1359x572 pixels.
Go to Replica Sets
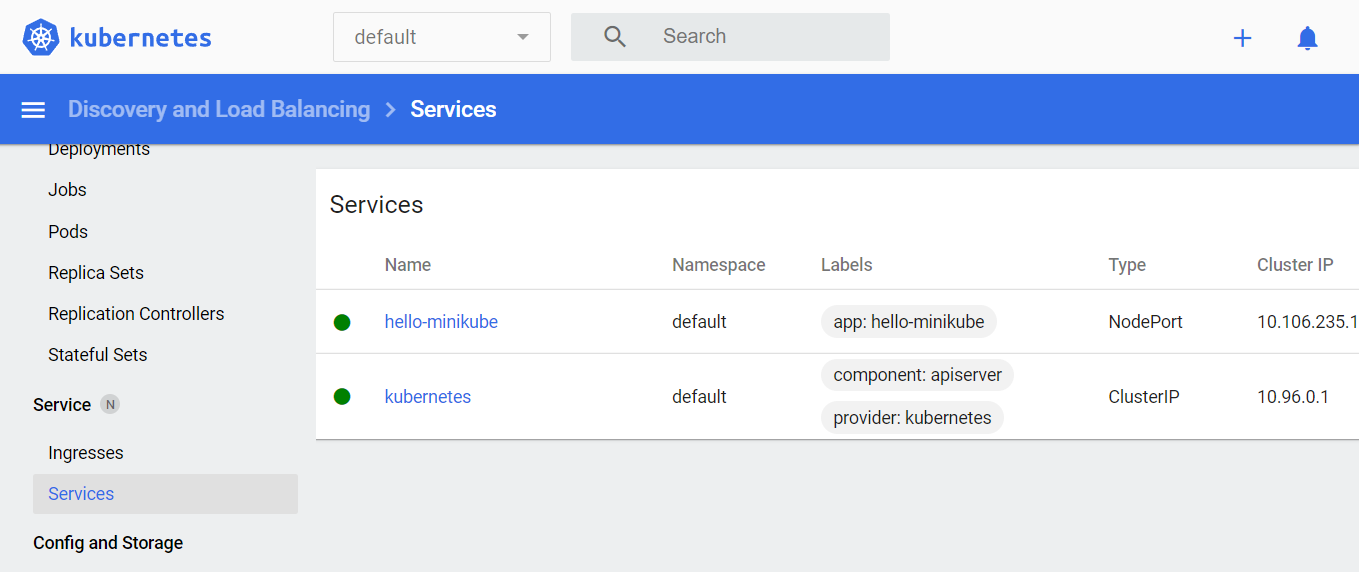tap(96, 273)
